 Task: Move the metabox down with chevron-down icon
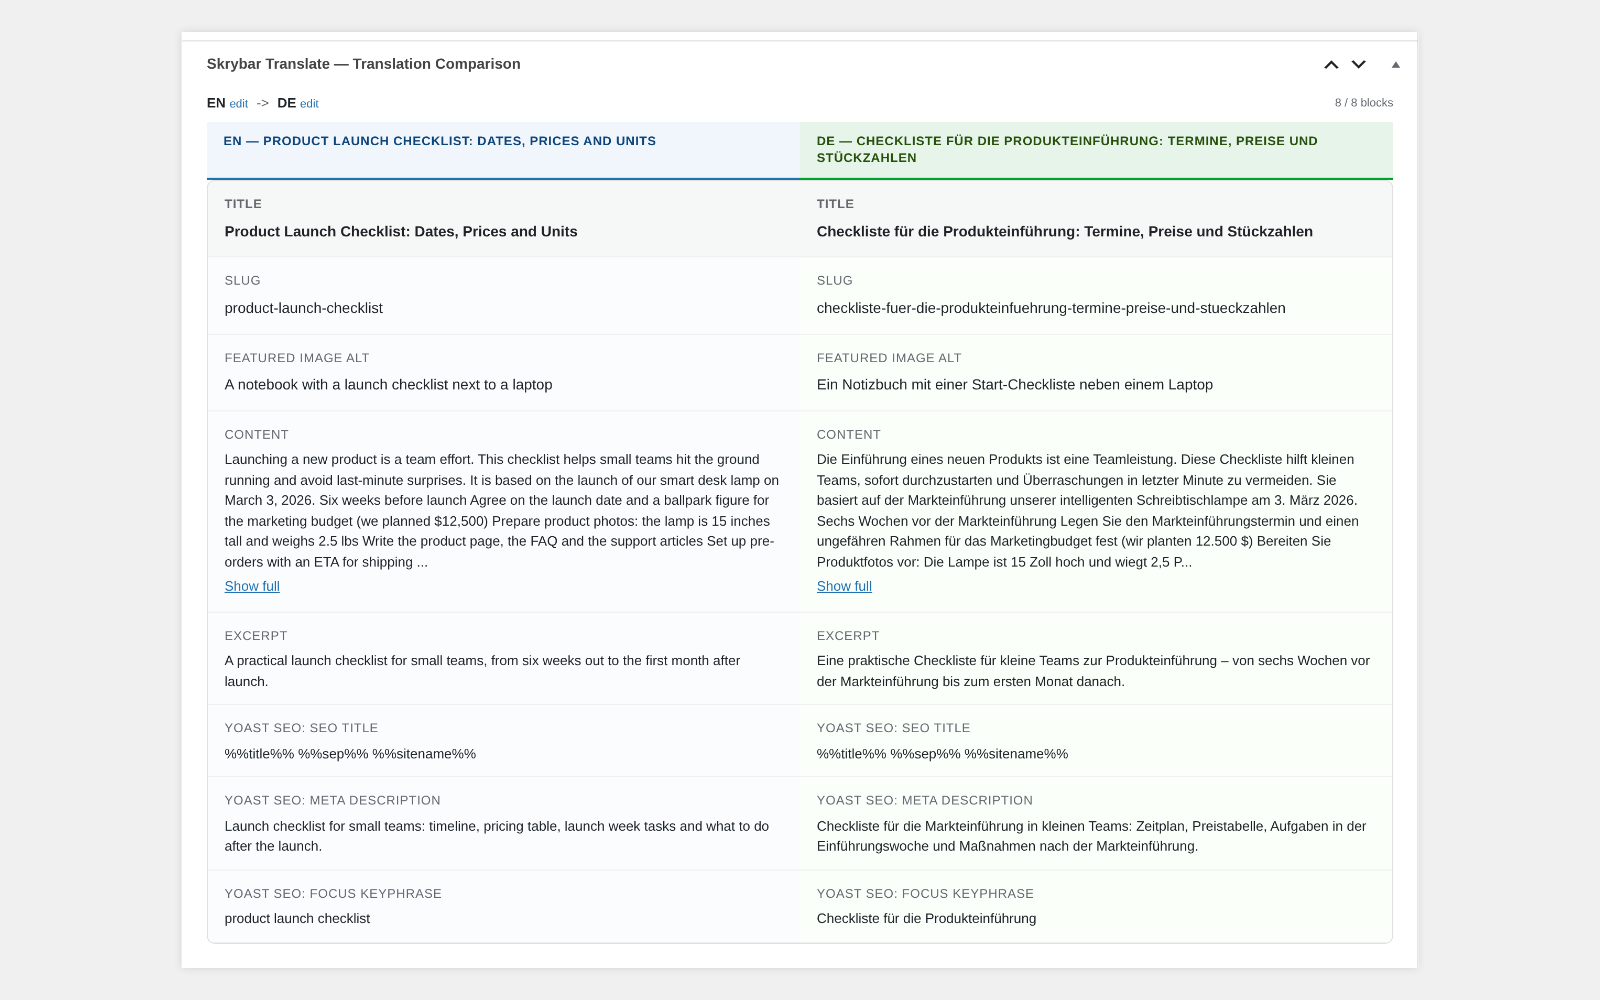pyautogui.click(x=1359, y=64)
